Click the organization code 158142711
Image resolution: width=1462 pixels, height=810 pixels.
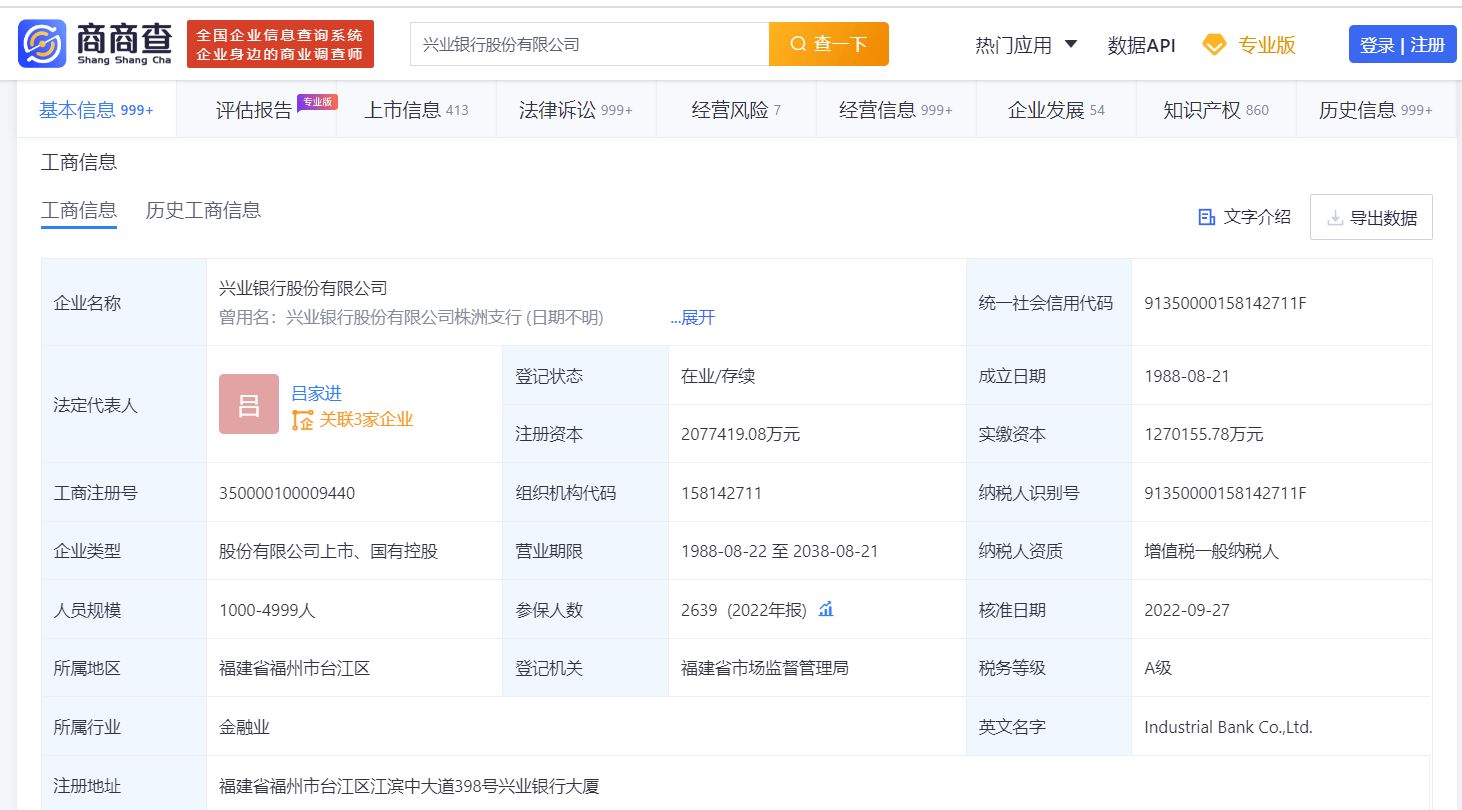click(x=721, y=493)
